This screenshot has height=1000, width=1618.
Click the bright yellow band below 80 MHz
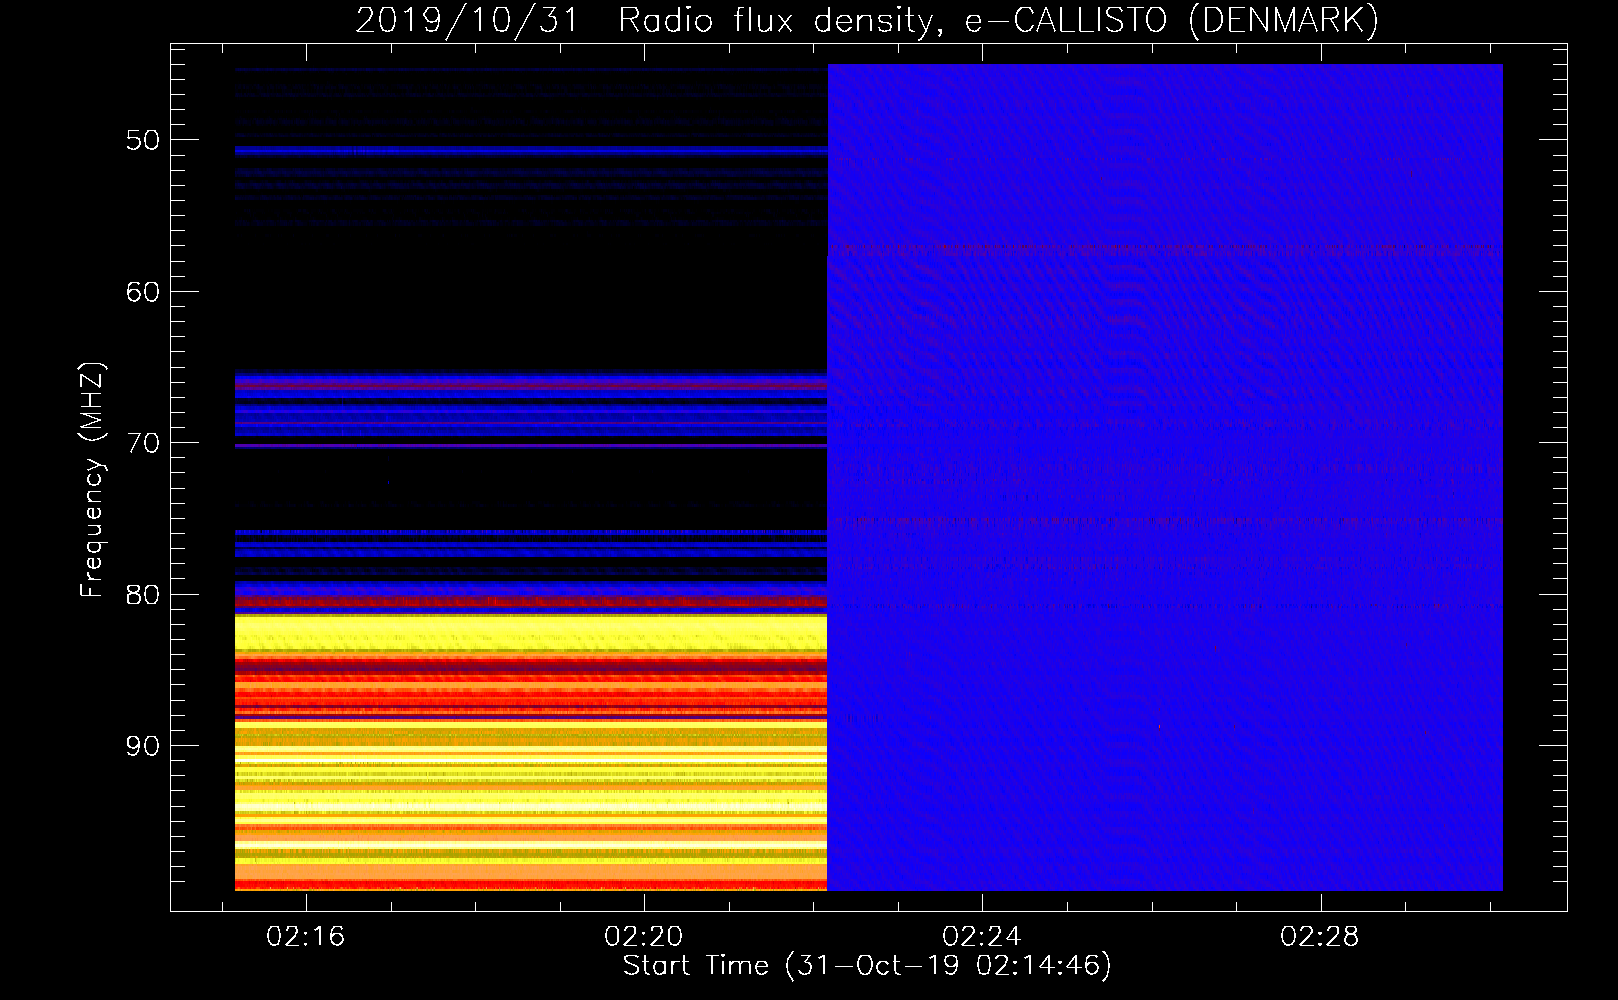pos(531,631)
